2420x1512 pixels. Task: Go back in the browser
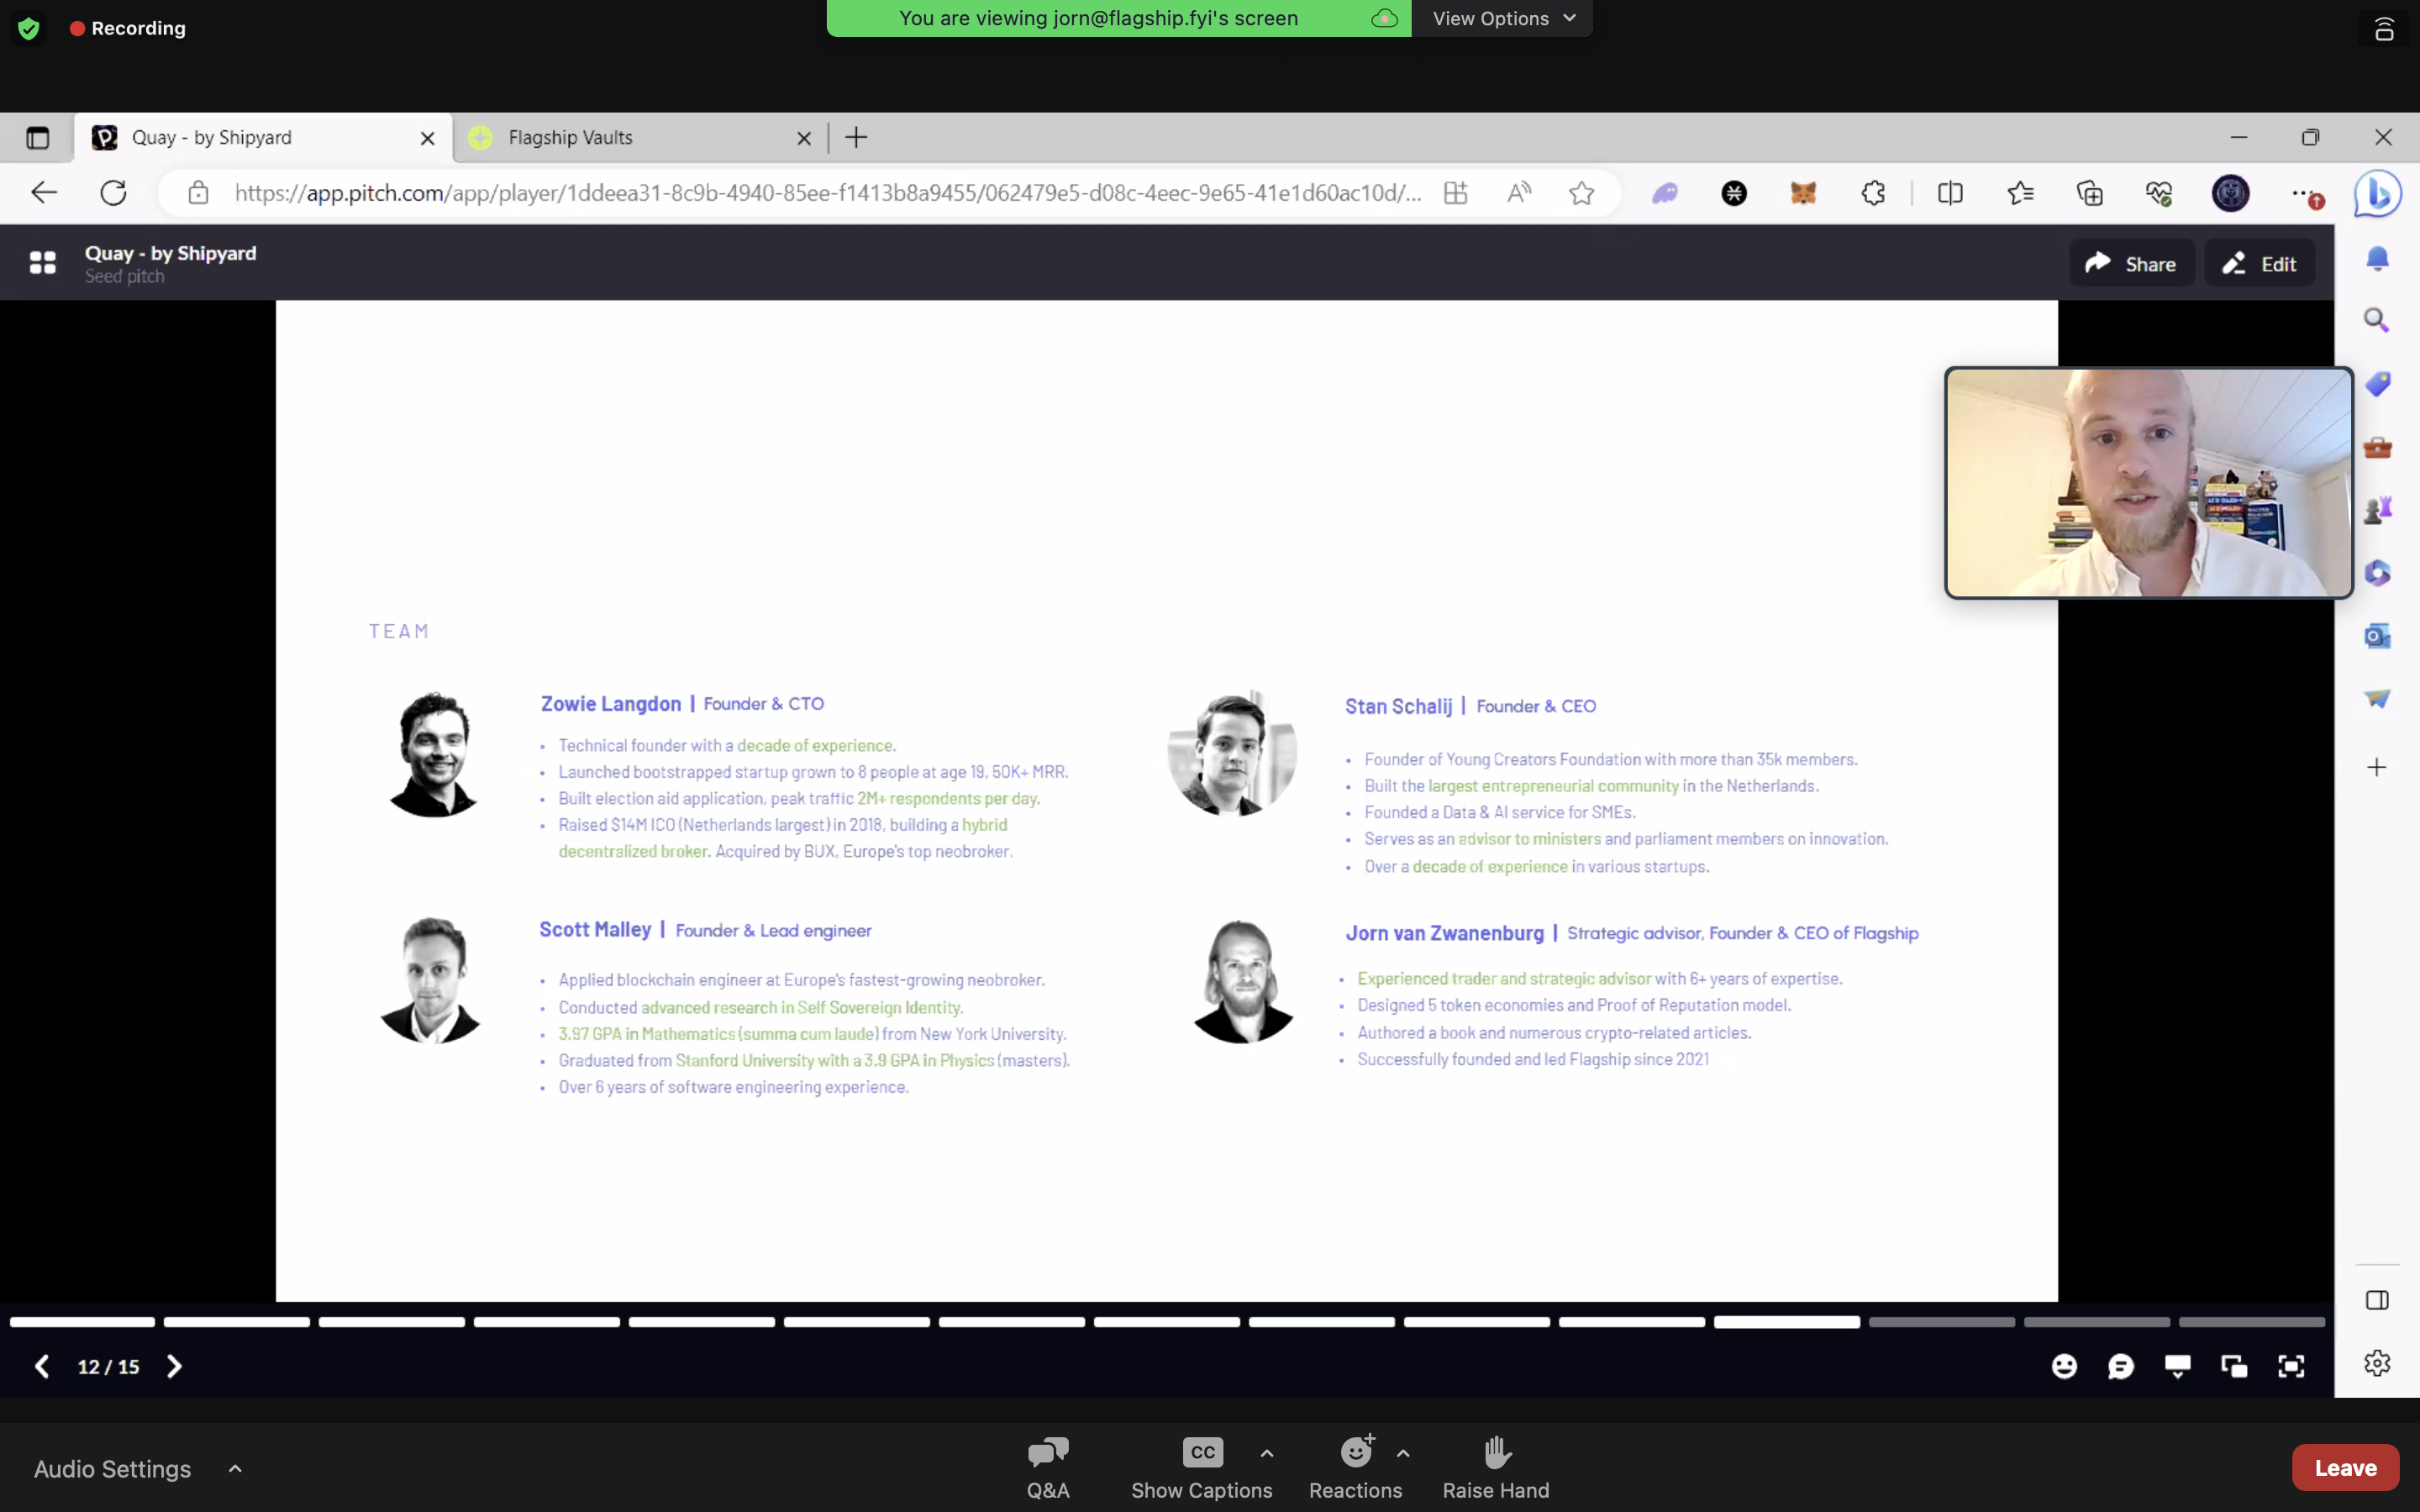[43, 193]
